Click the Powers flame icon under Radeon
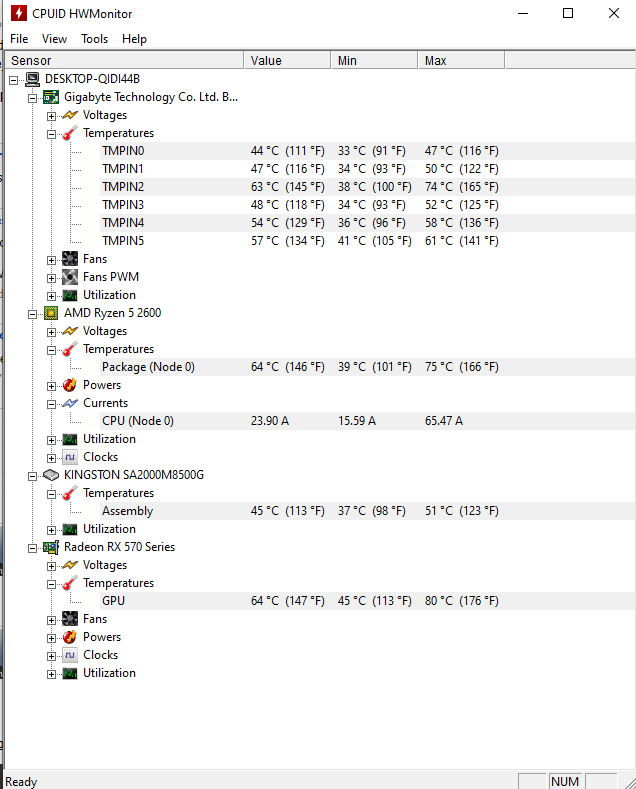This screenshot has height=789, width=636. pos(70,637)
